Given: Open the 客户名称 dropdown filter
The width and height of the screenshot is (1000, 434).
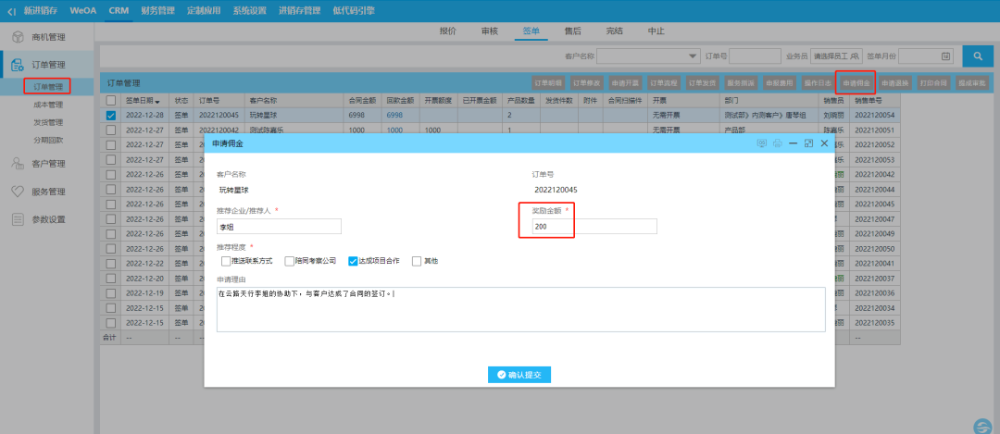Looking at the screenshot, I should 649,56.
